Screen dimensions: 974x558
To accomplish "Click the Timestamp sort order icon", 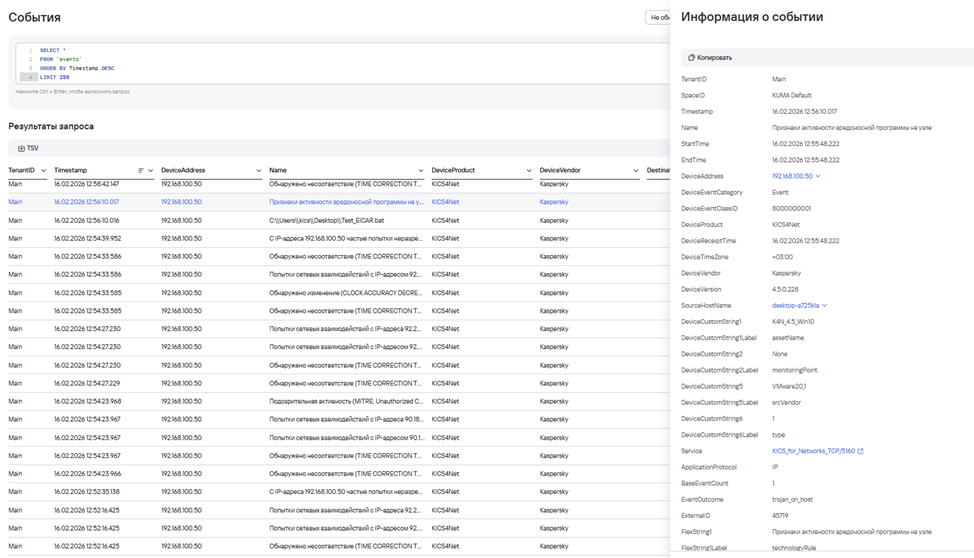I will pos(141,171).
